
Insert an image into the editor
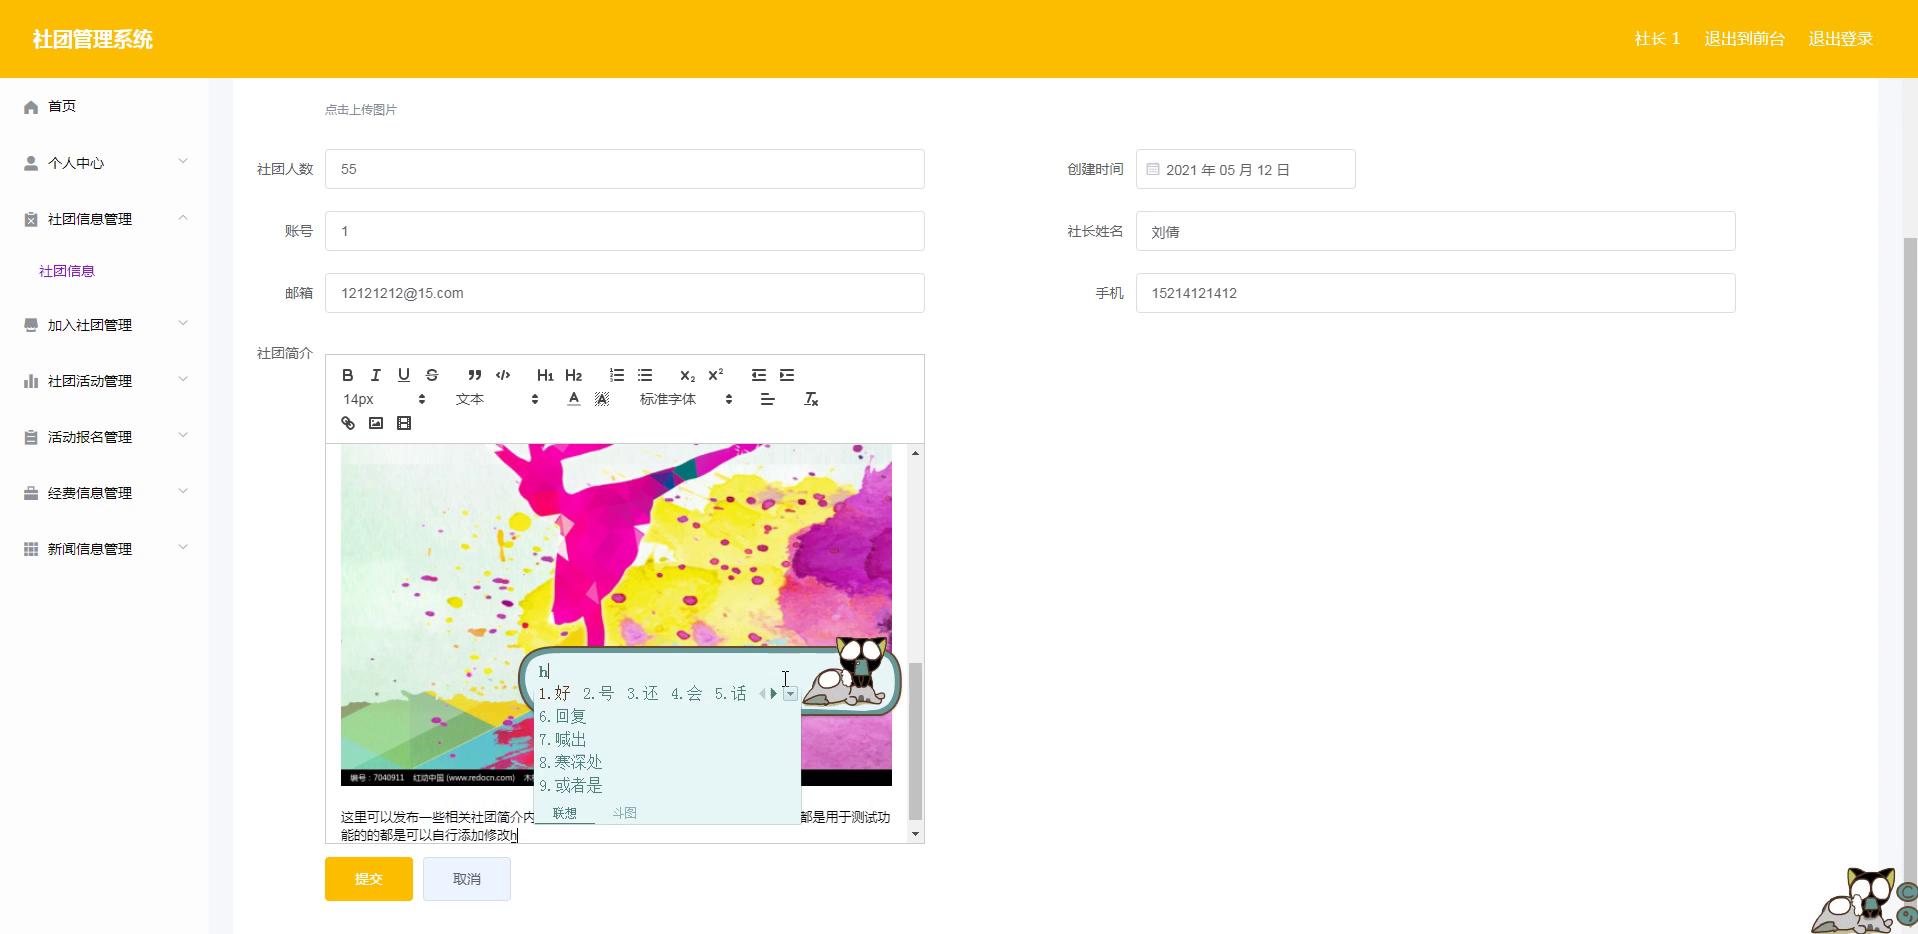coord(375,423)
